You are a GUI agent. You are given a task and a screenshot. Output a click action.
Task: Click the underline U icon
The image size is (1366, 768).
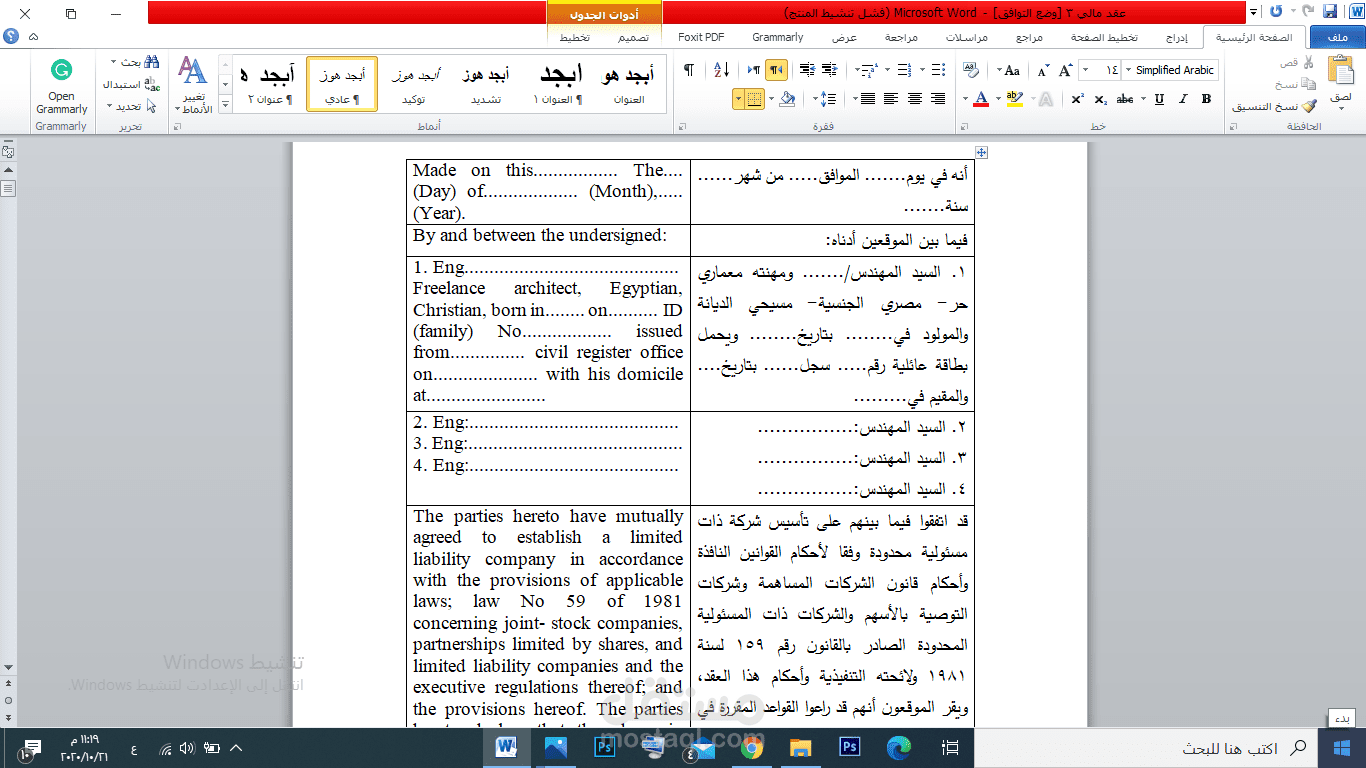coord(1159,99)
